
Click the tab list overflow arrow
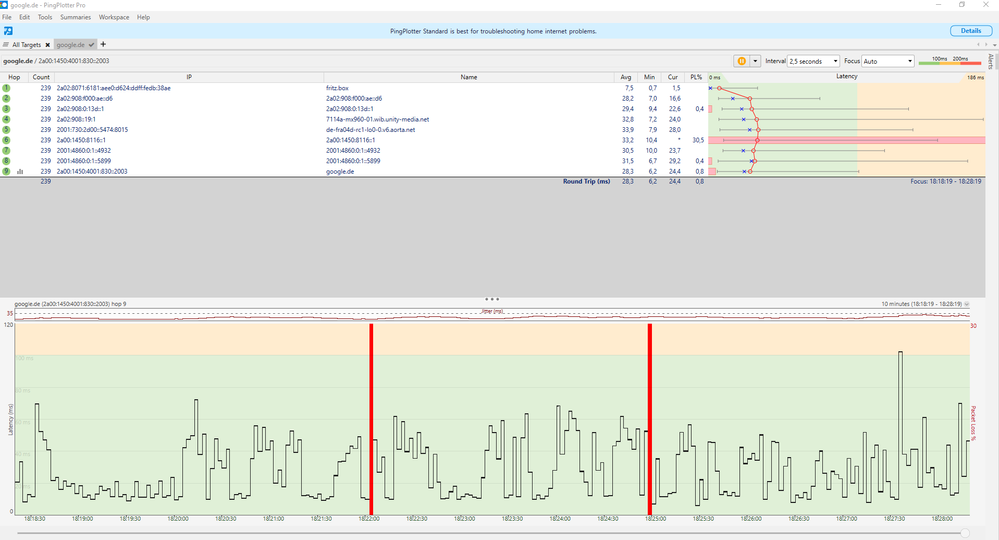point(995,45)
